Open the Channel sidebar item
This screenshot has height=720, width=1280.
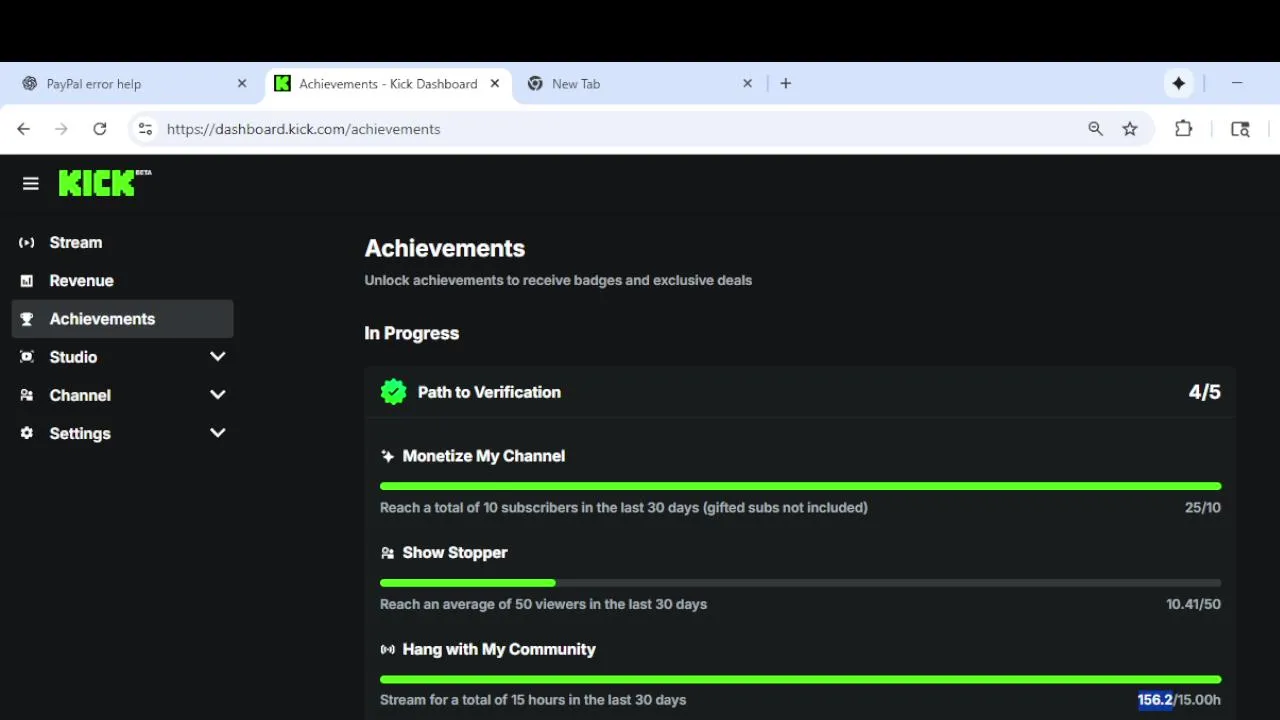click(122, 395)
